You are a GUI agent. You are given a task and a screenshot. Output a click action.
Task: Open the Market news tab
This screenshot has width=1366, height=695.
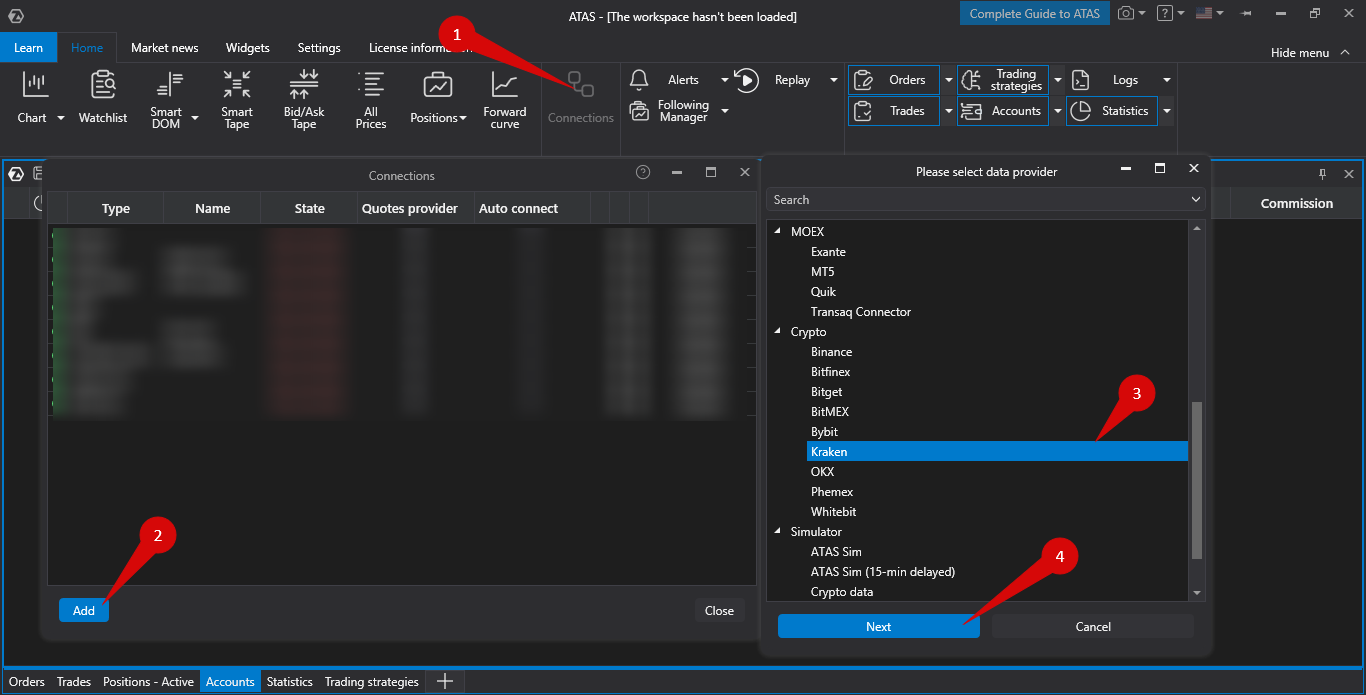(165, 48)
